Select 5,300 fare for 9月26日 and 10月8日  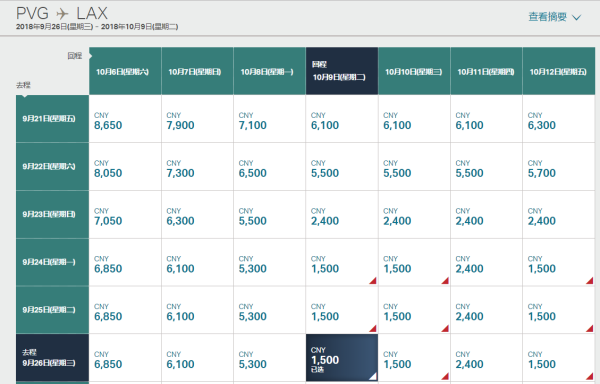point(269,358)
